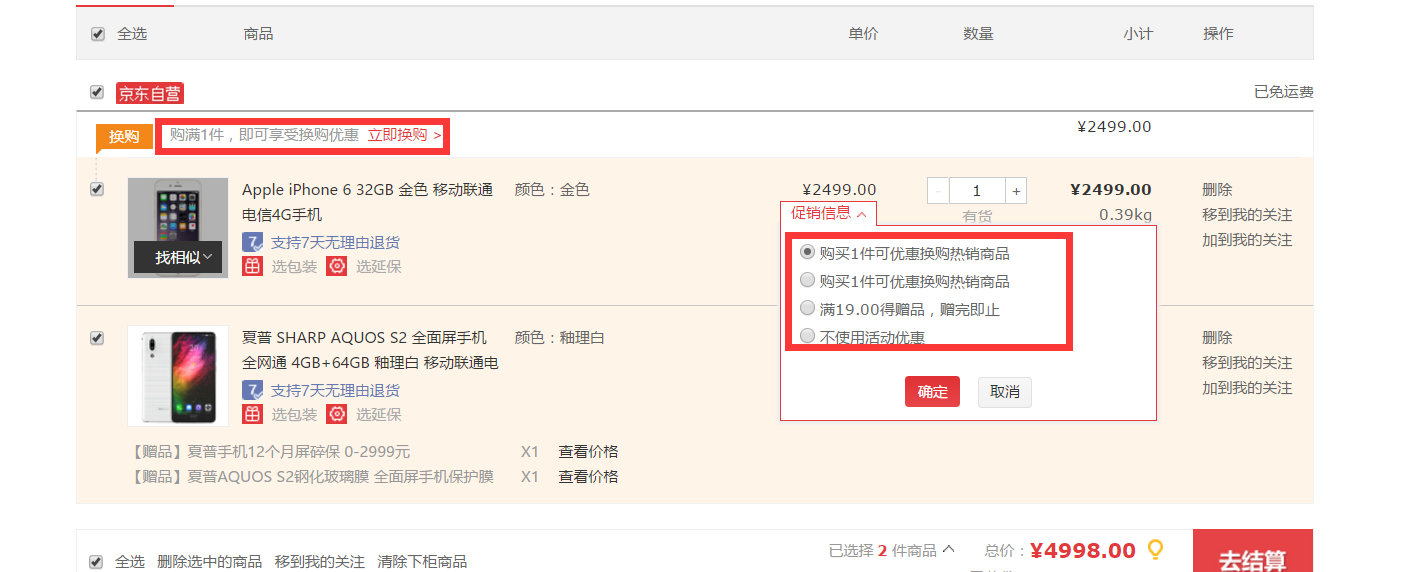1414x572 pixels.
Task: Click 删除 in the SHARP AQUOS S2 row
Action: coord(1217,337)
